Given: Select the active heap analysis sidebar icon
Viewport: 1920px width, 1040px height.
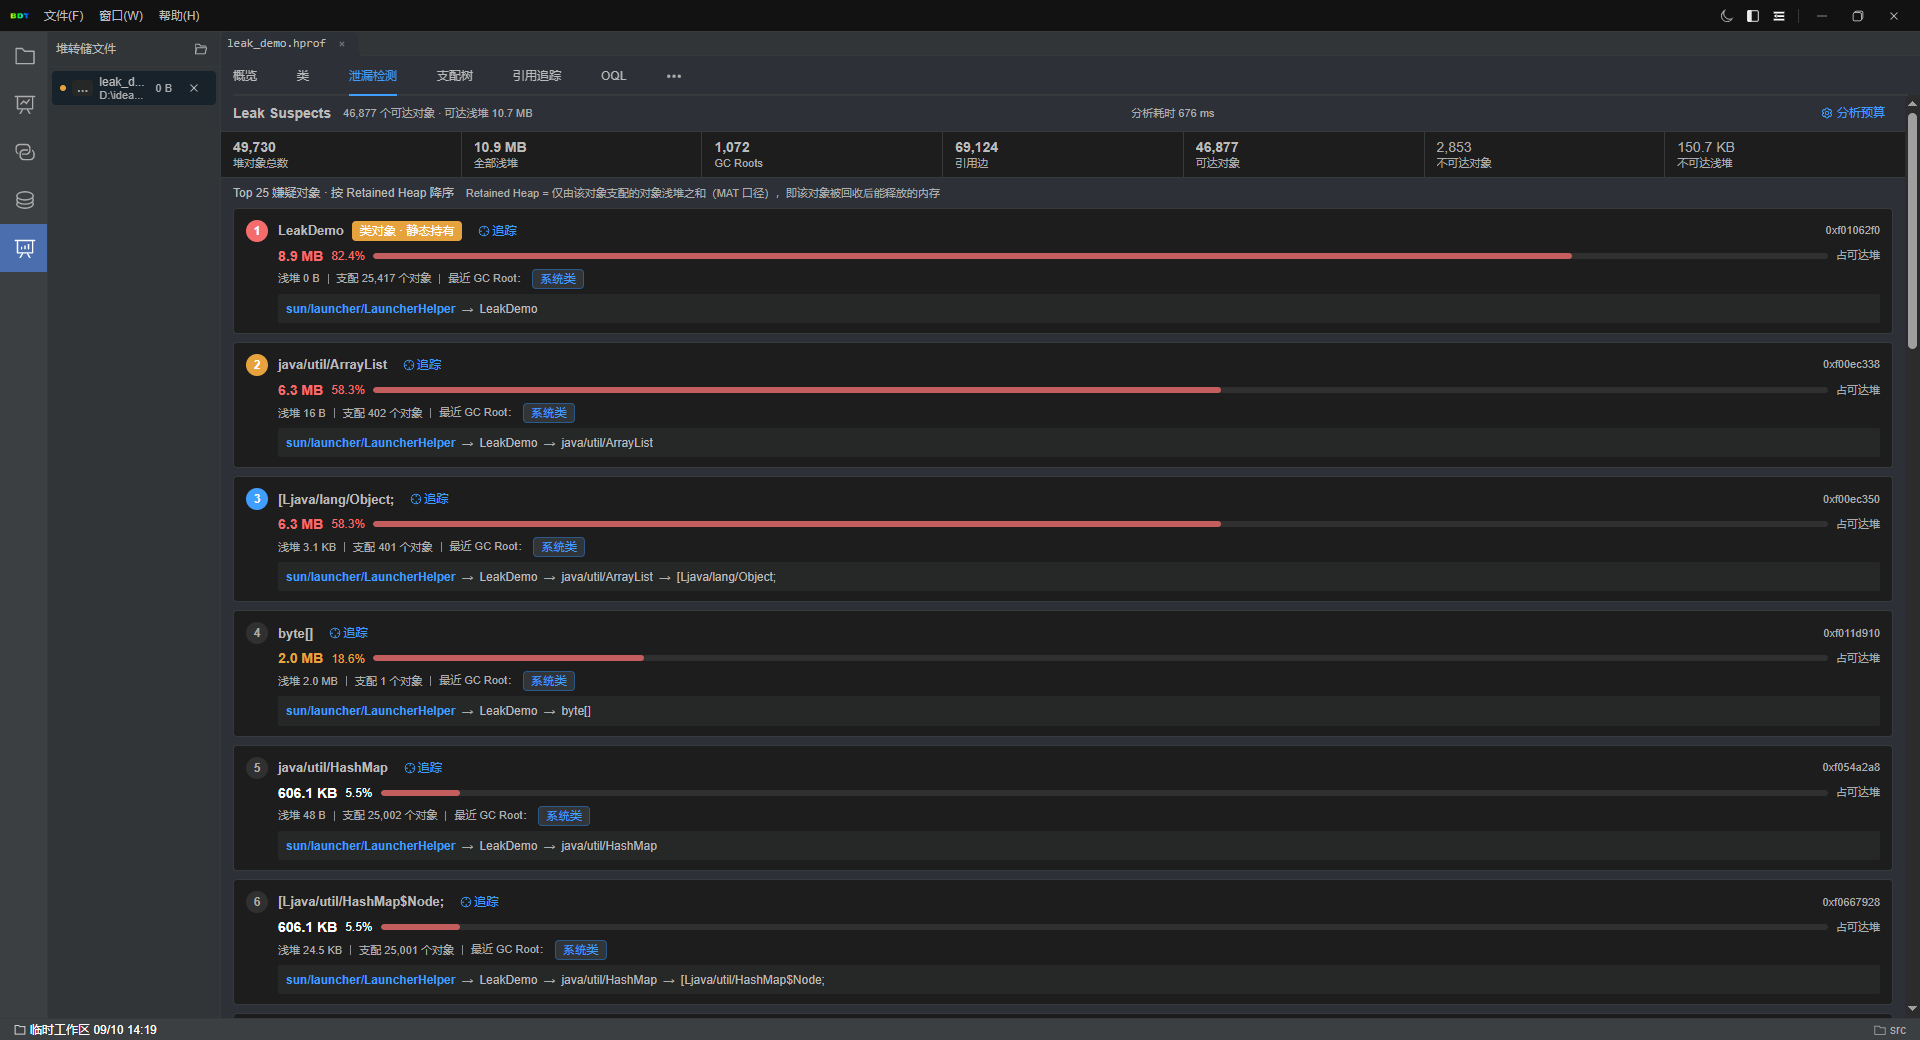Looking at the screenshot, I should (x=24, y=248).
